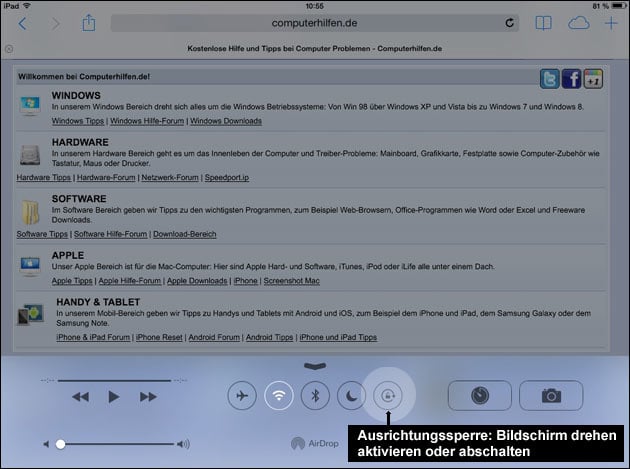The image size is (630, 469).
Task: Open Hardware-Forum link
Action: click(x=106, y=178)
